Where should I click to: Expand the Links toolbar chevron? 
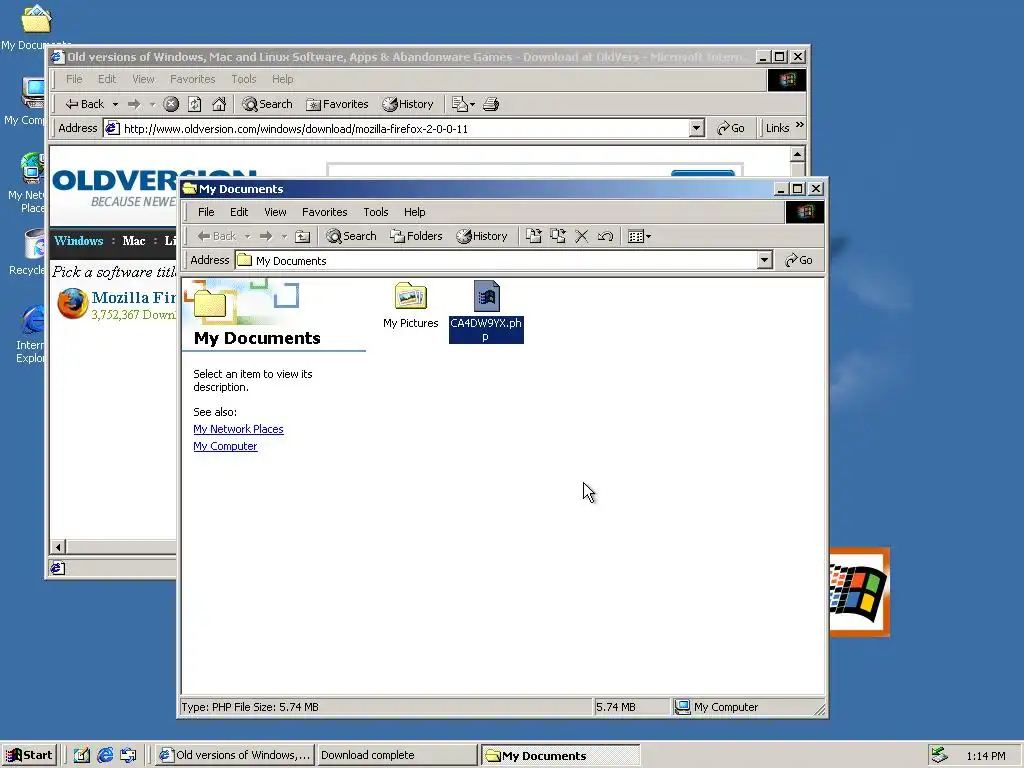point(800,125)
